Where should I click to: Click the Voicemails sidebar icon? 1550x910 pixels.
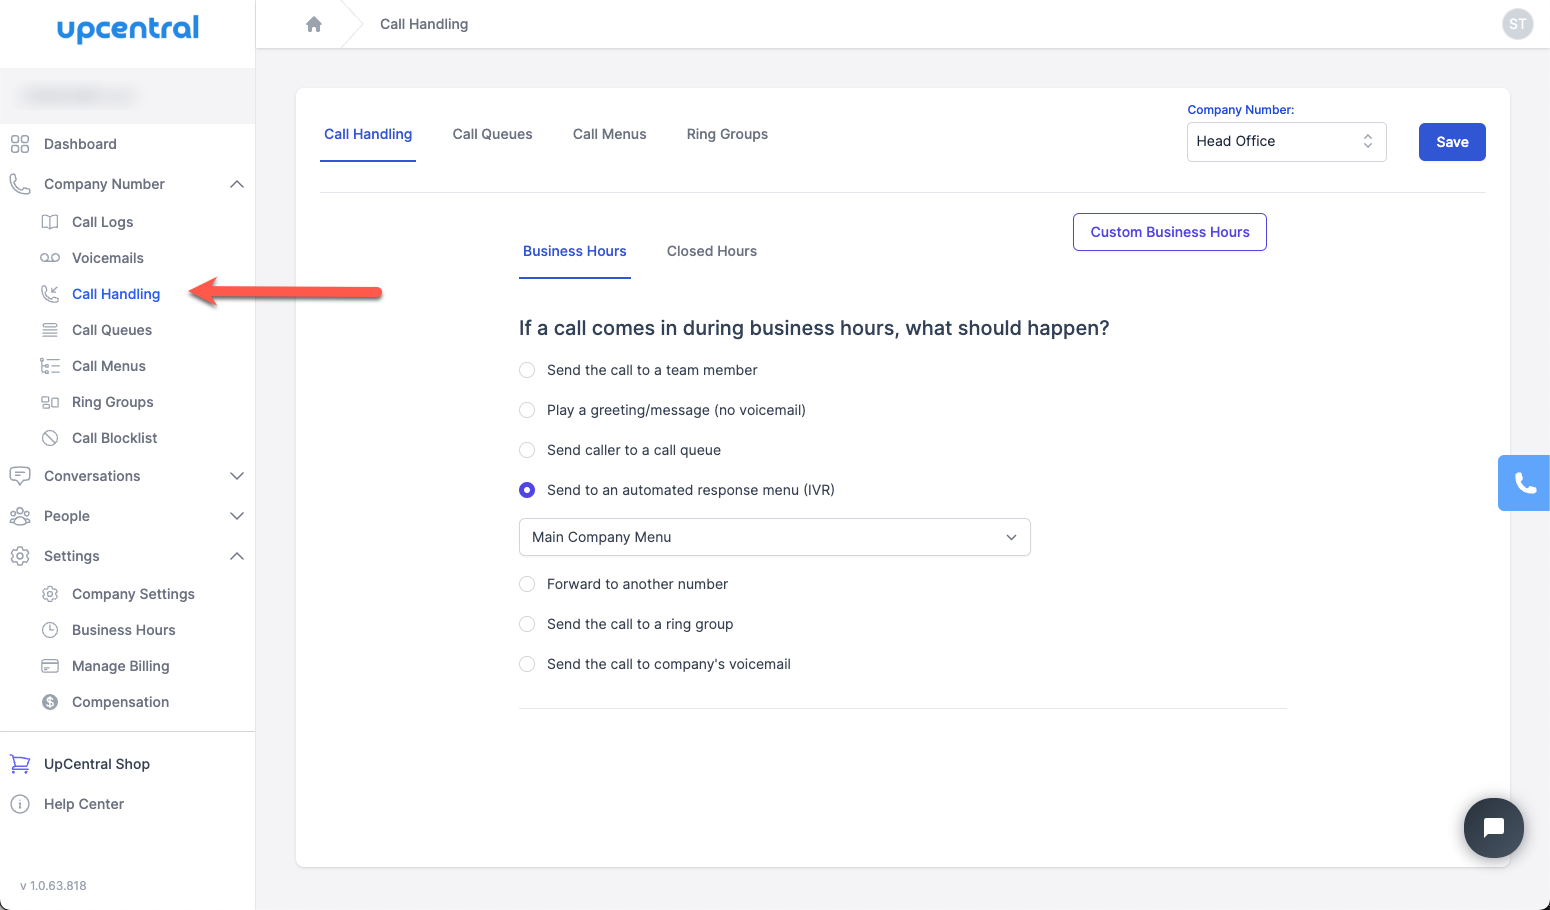tap(50, 258)
